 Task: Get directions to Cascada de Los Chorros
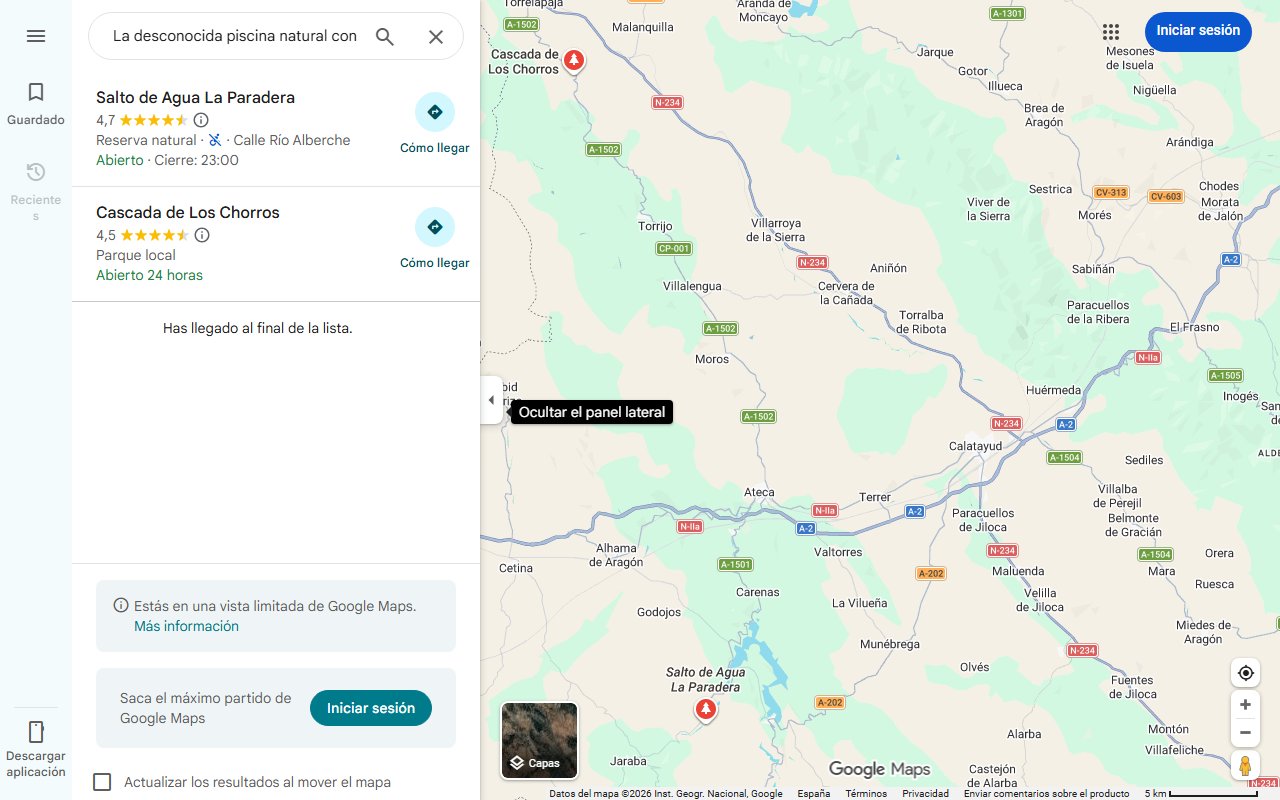click(435, 227)
